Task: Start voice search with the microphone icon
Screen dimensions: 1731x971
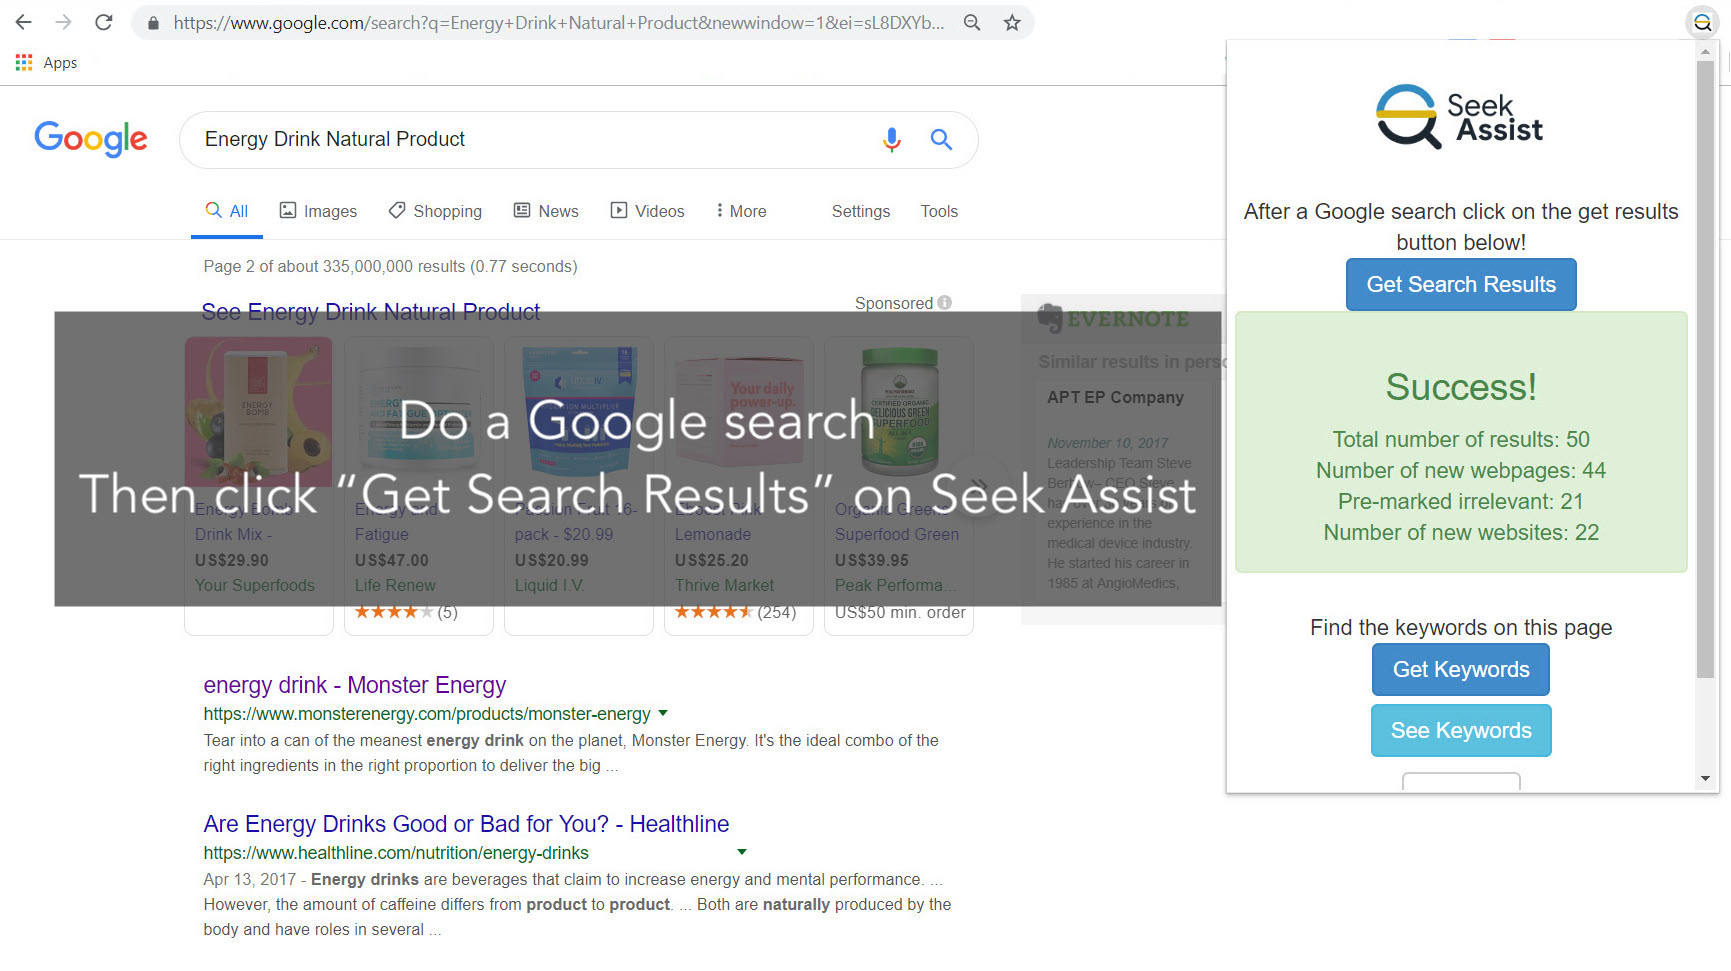Action: pyautogui.click(x=892, y=140)
